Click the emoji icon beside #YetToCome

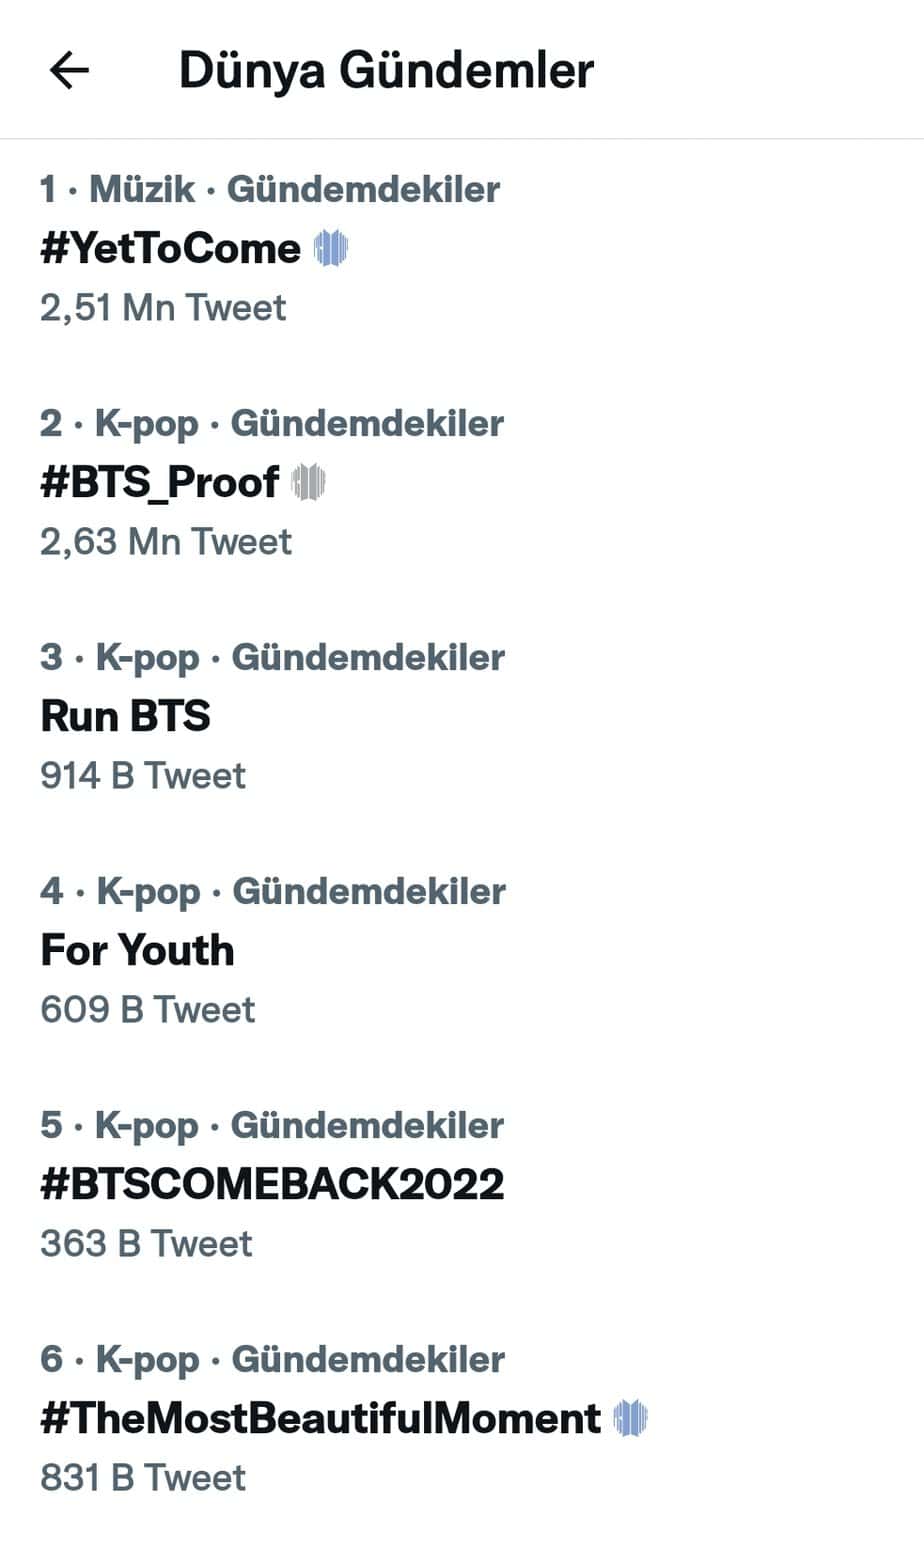331,248
